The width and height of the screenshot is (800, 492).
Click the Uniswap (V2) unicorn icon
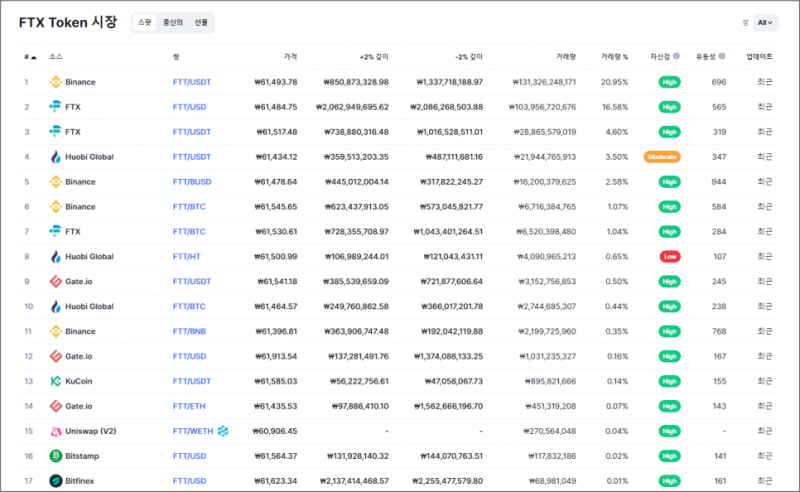tap(56, 431)
